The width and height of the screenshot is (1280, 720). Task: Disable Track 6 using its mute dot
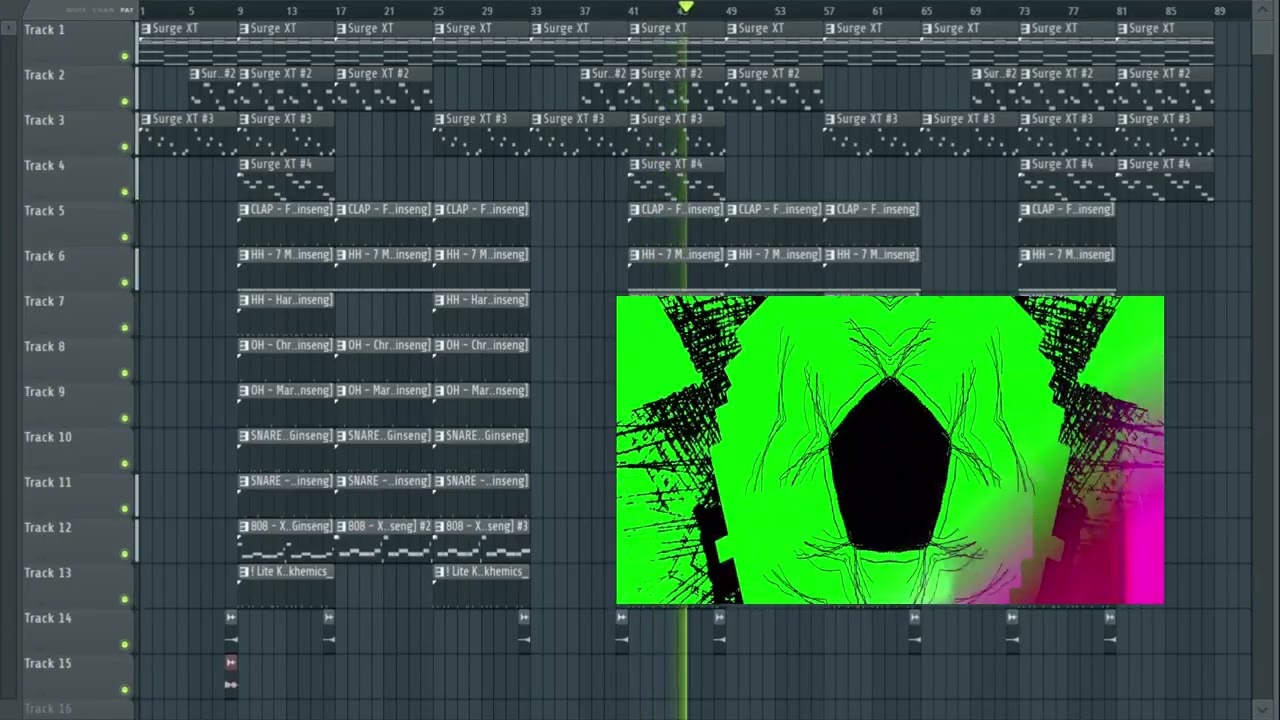(125, 282)
